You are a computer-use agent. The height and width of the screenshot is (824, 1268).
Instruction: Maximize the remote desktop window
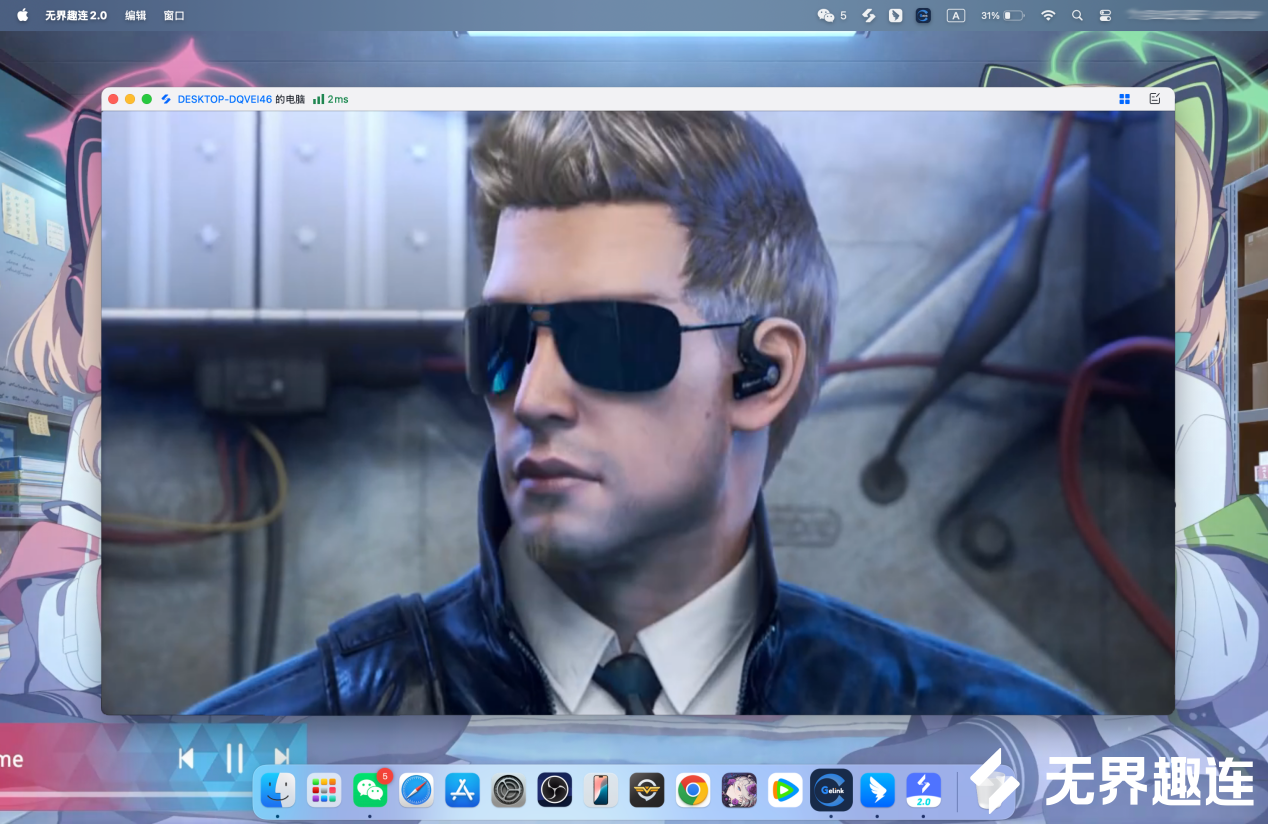[x=147, y=99]
